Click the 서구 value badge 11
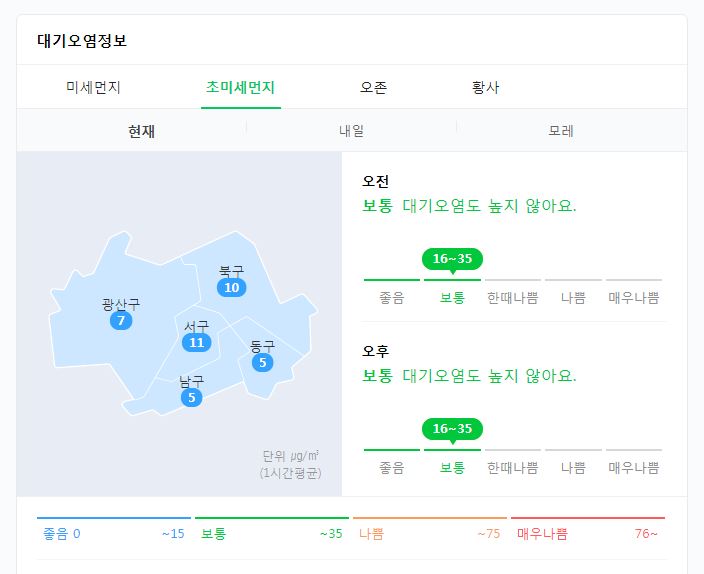704x574 pixels. 197,343
